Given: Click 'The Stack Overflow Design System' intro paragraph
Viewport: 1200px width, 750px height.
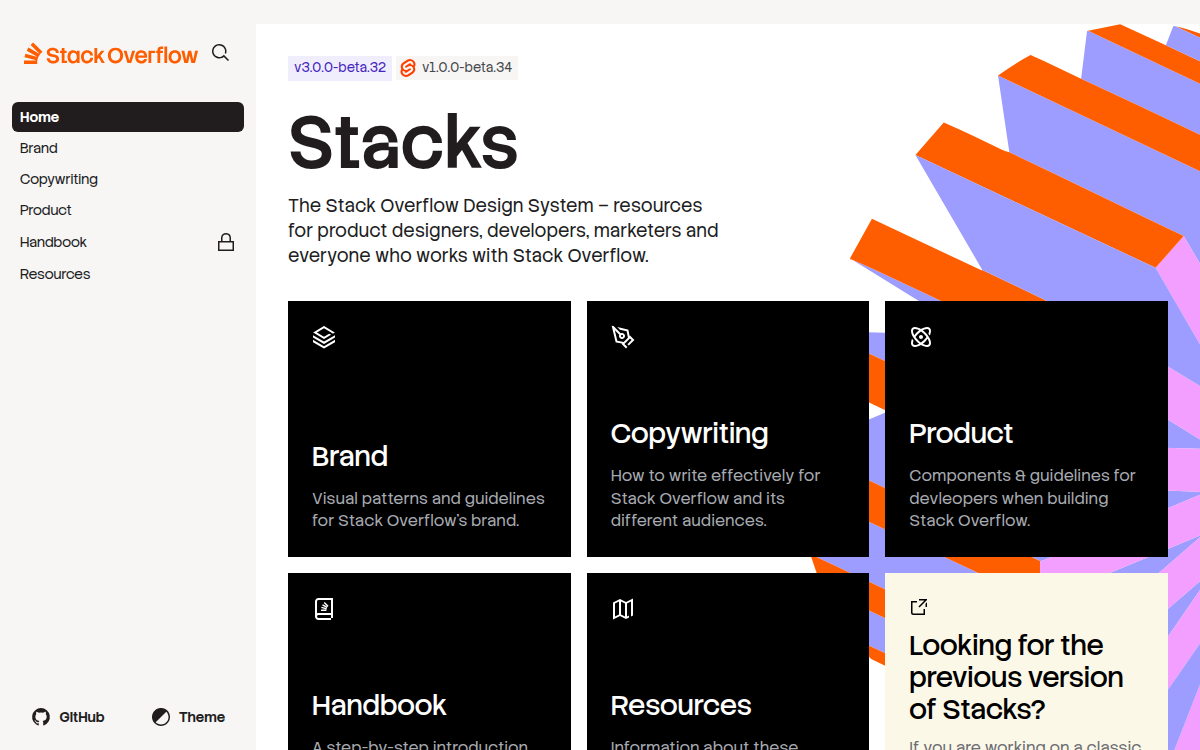Looking at the screenshot, I should click(x=503, y=230).
